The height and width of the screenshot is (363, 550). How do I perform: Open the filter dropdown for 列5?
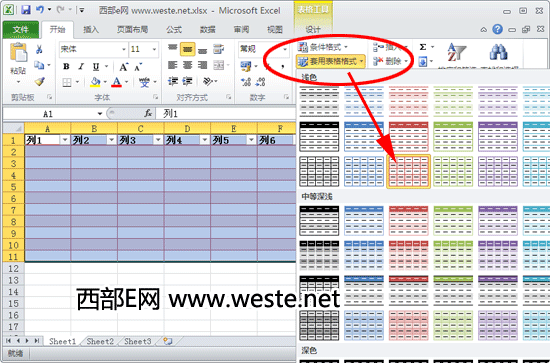coord(251,140)
